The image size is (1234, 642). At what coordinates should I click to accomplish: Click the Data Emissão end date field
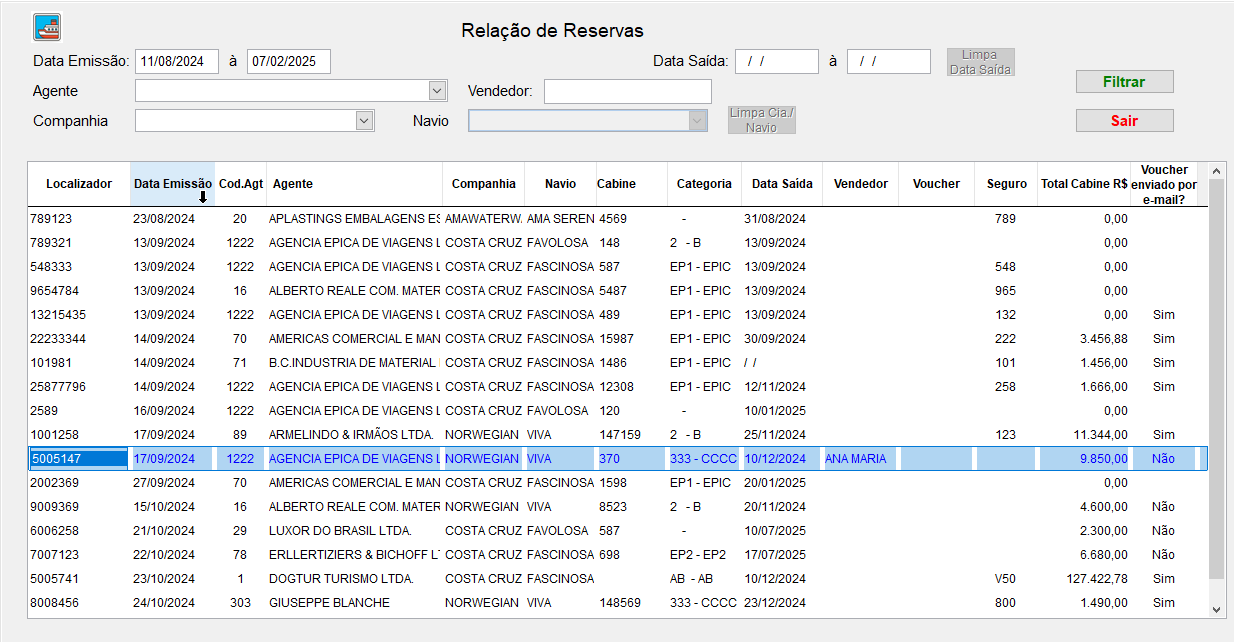click(288, 61)
